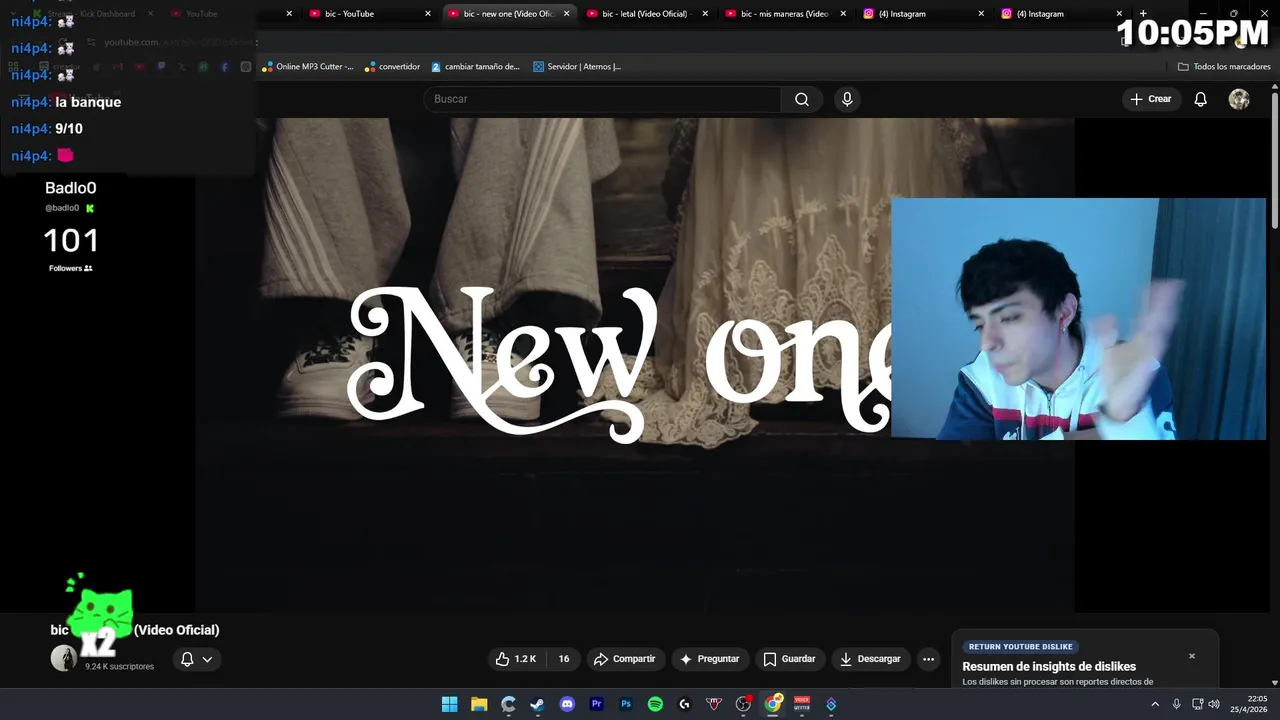Click the Instagram bookmark icon
The width and height of the screenshot is (1280, 720).
click(x=245, y=67)
